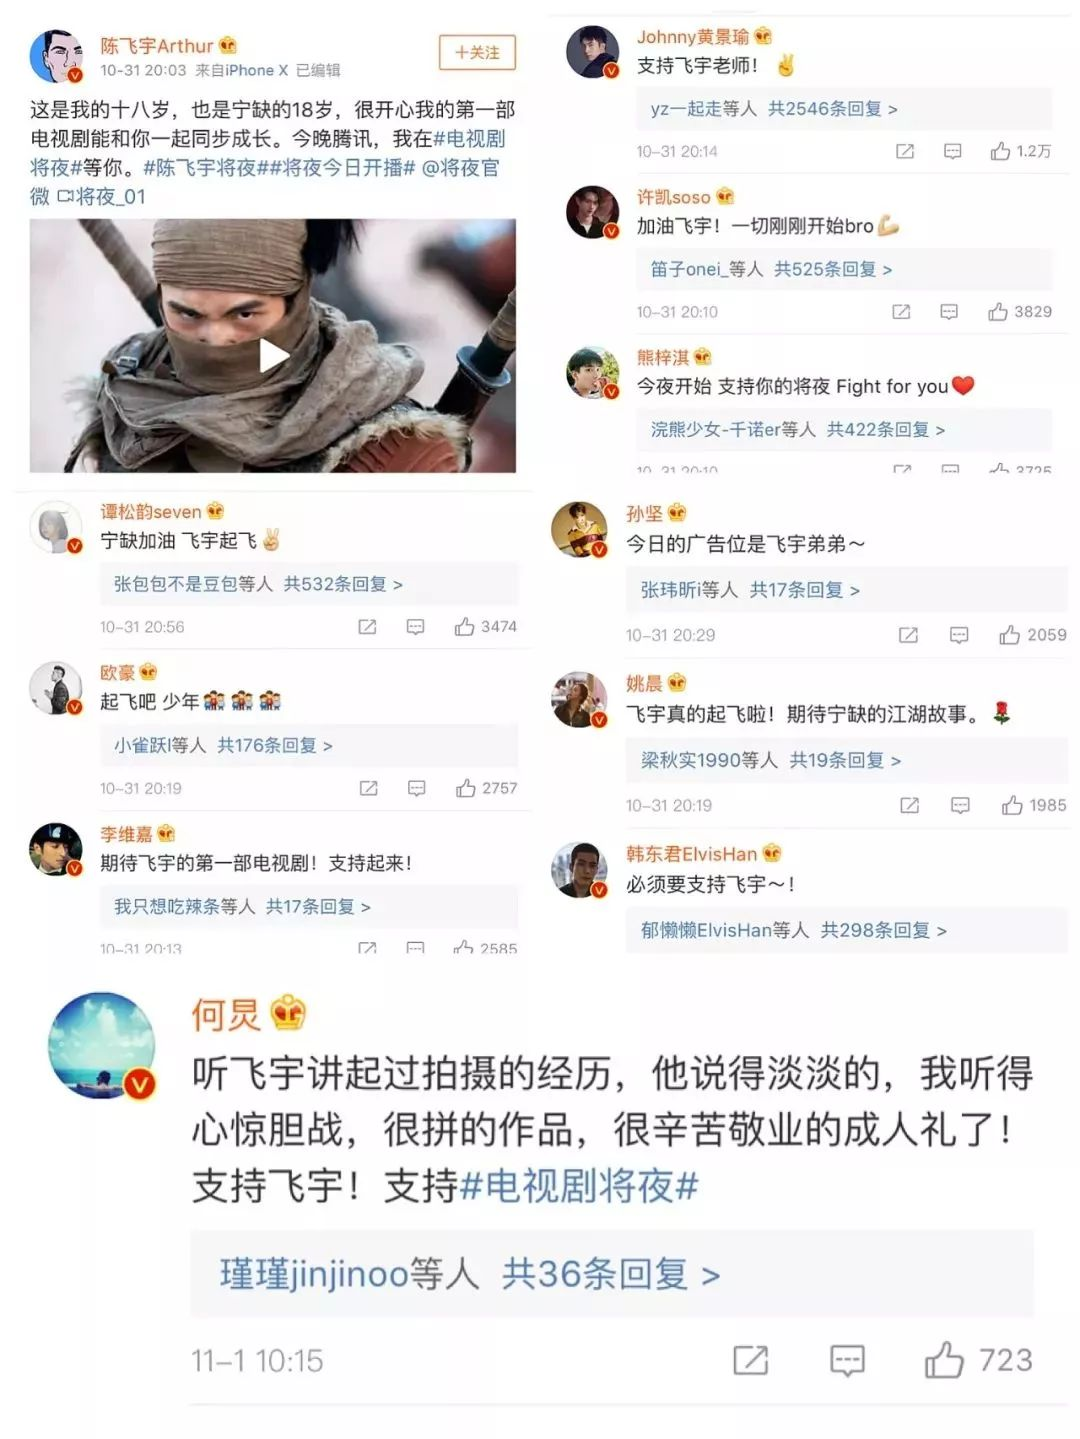Like 谭松韵seven's comment with 3474 likes
The height and width of the screenshot is (1439, 1080).
(486, 627)
